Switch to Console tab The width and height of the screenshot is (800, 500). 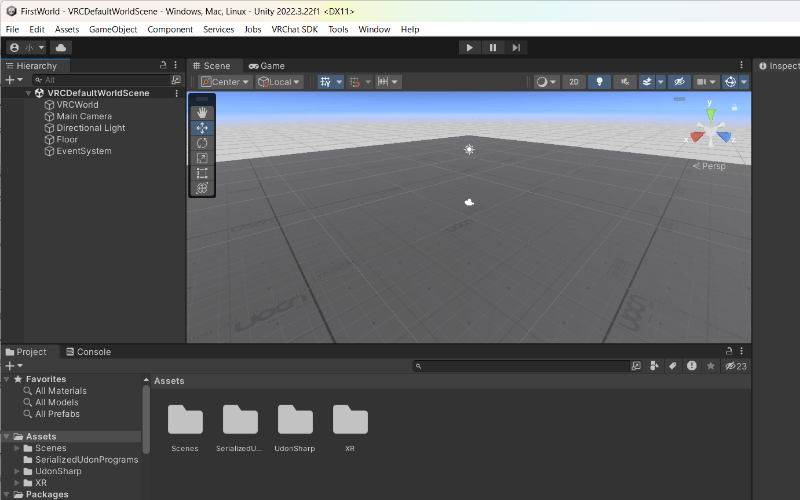pyautogui.click(x=88, y=352)
